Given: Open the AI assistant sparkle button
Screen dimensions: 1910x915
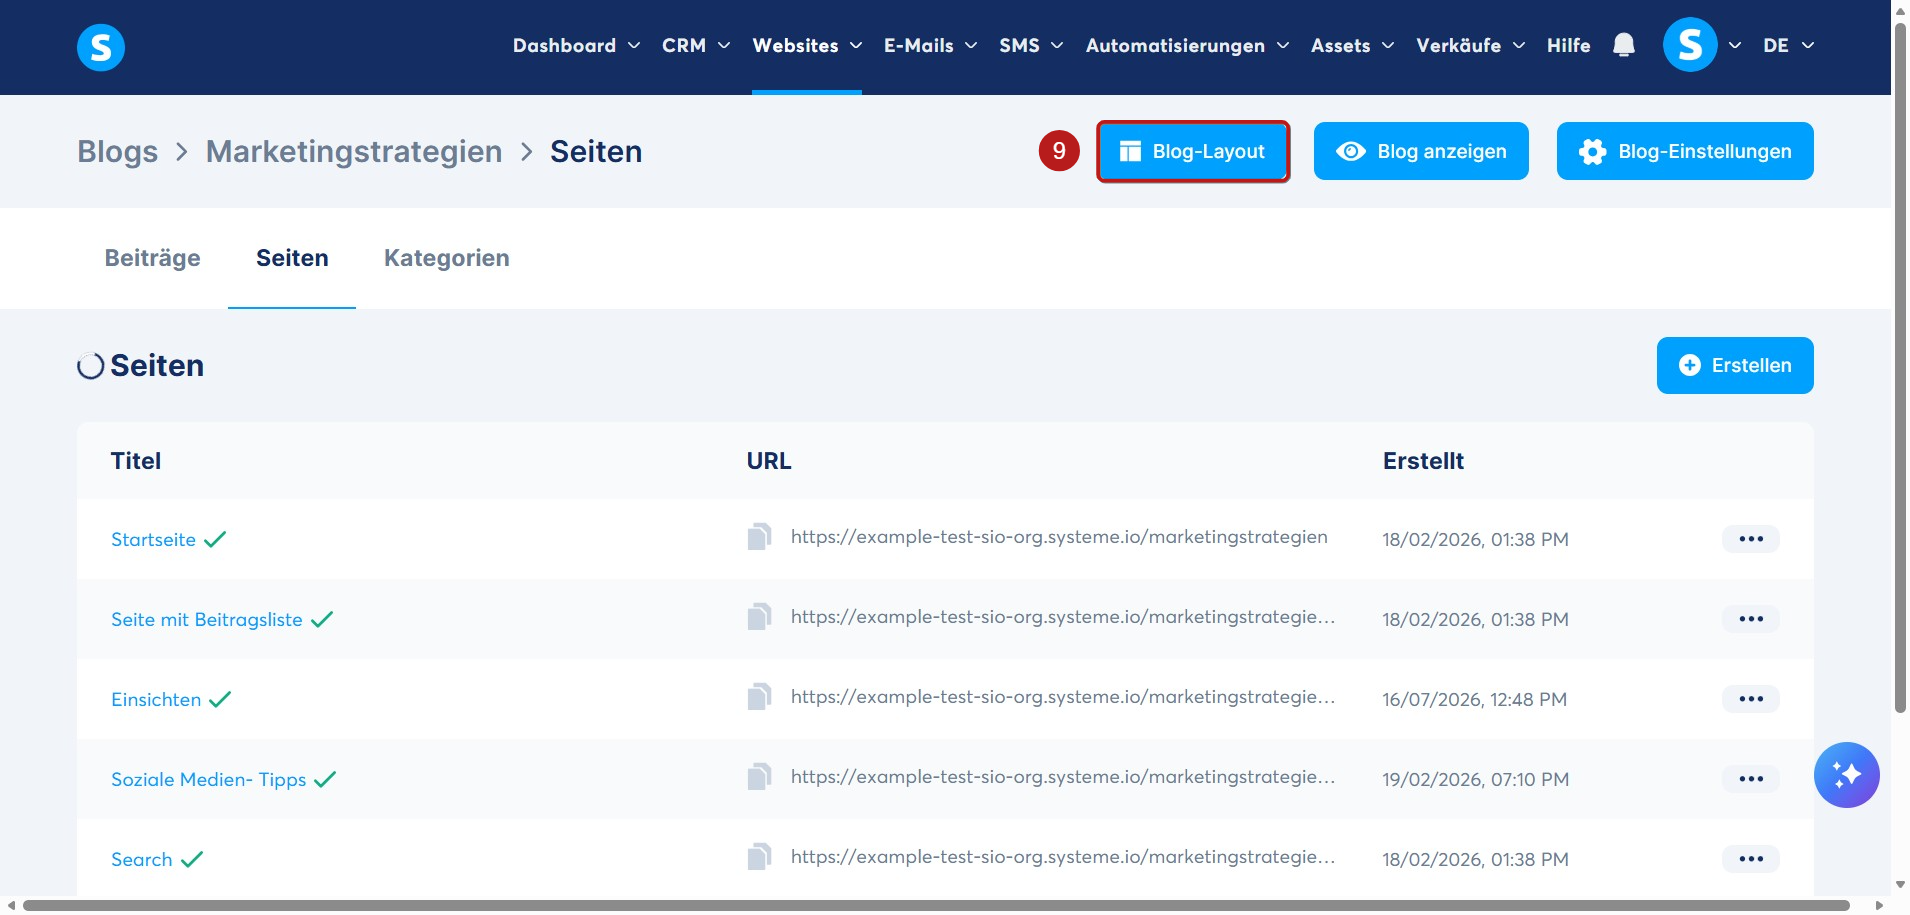Looking at the screenshot, I should pos(1846,774).
